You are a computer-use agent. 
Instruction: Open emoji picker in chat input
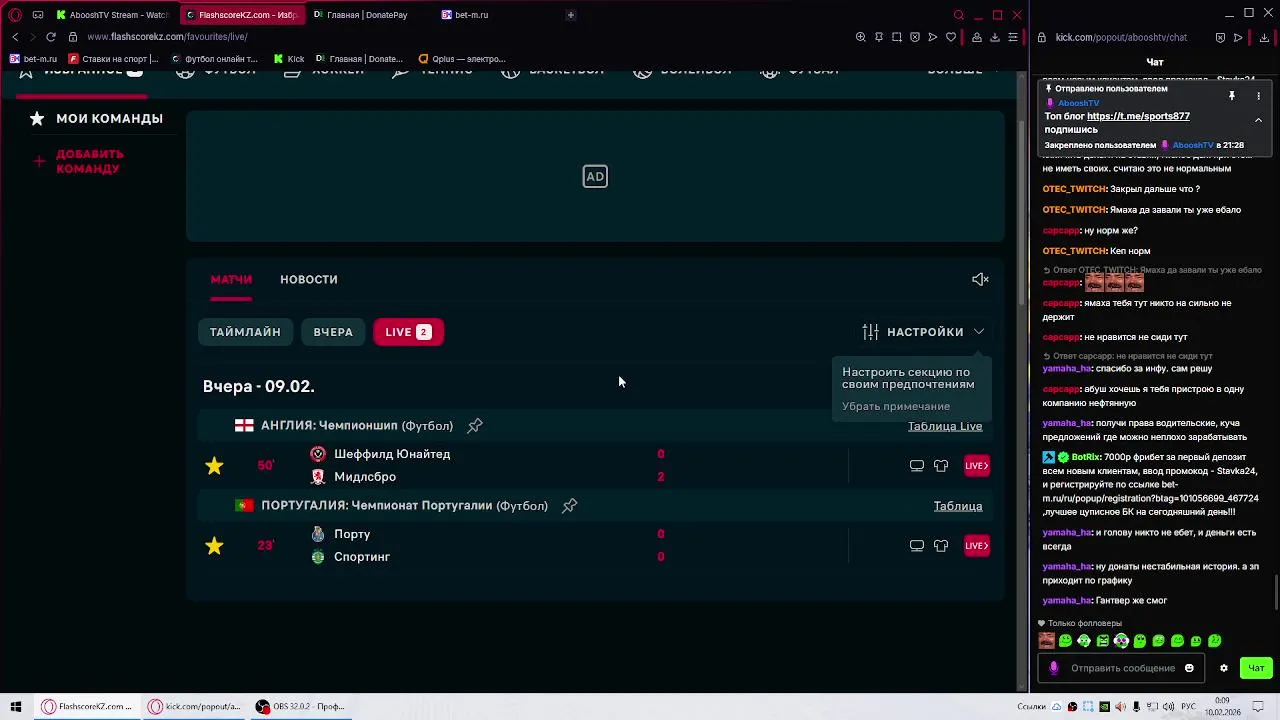pos(1189,668)
